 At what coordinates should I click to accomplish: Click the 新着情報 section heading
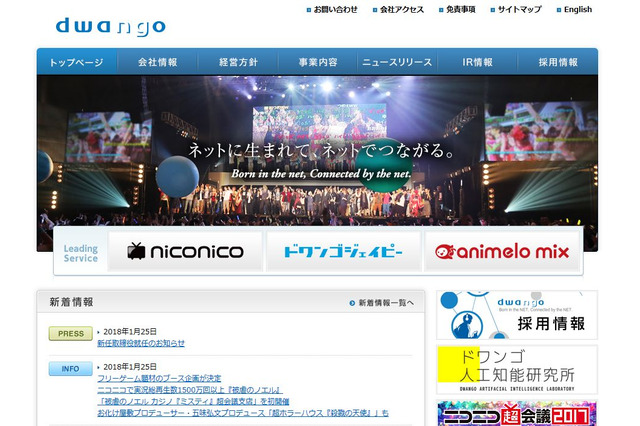click(x=71, y=302)
